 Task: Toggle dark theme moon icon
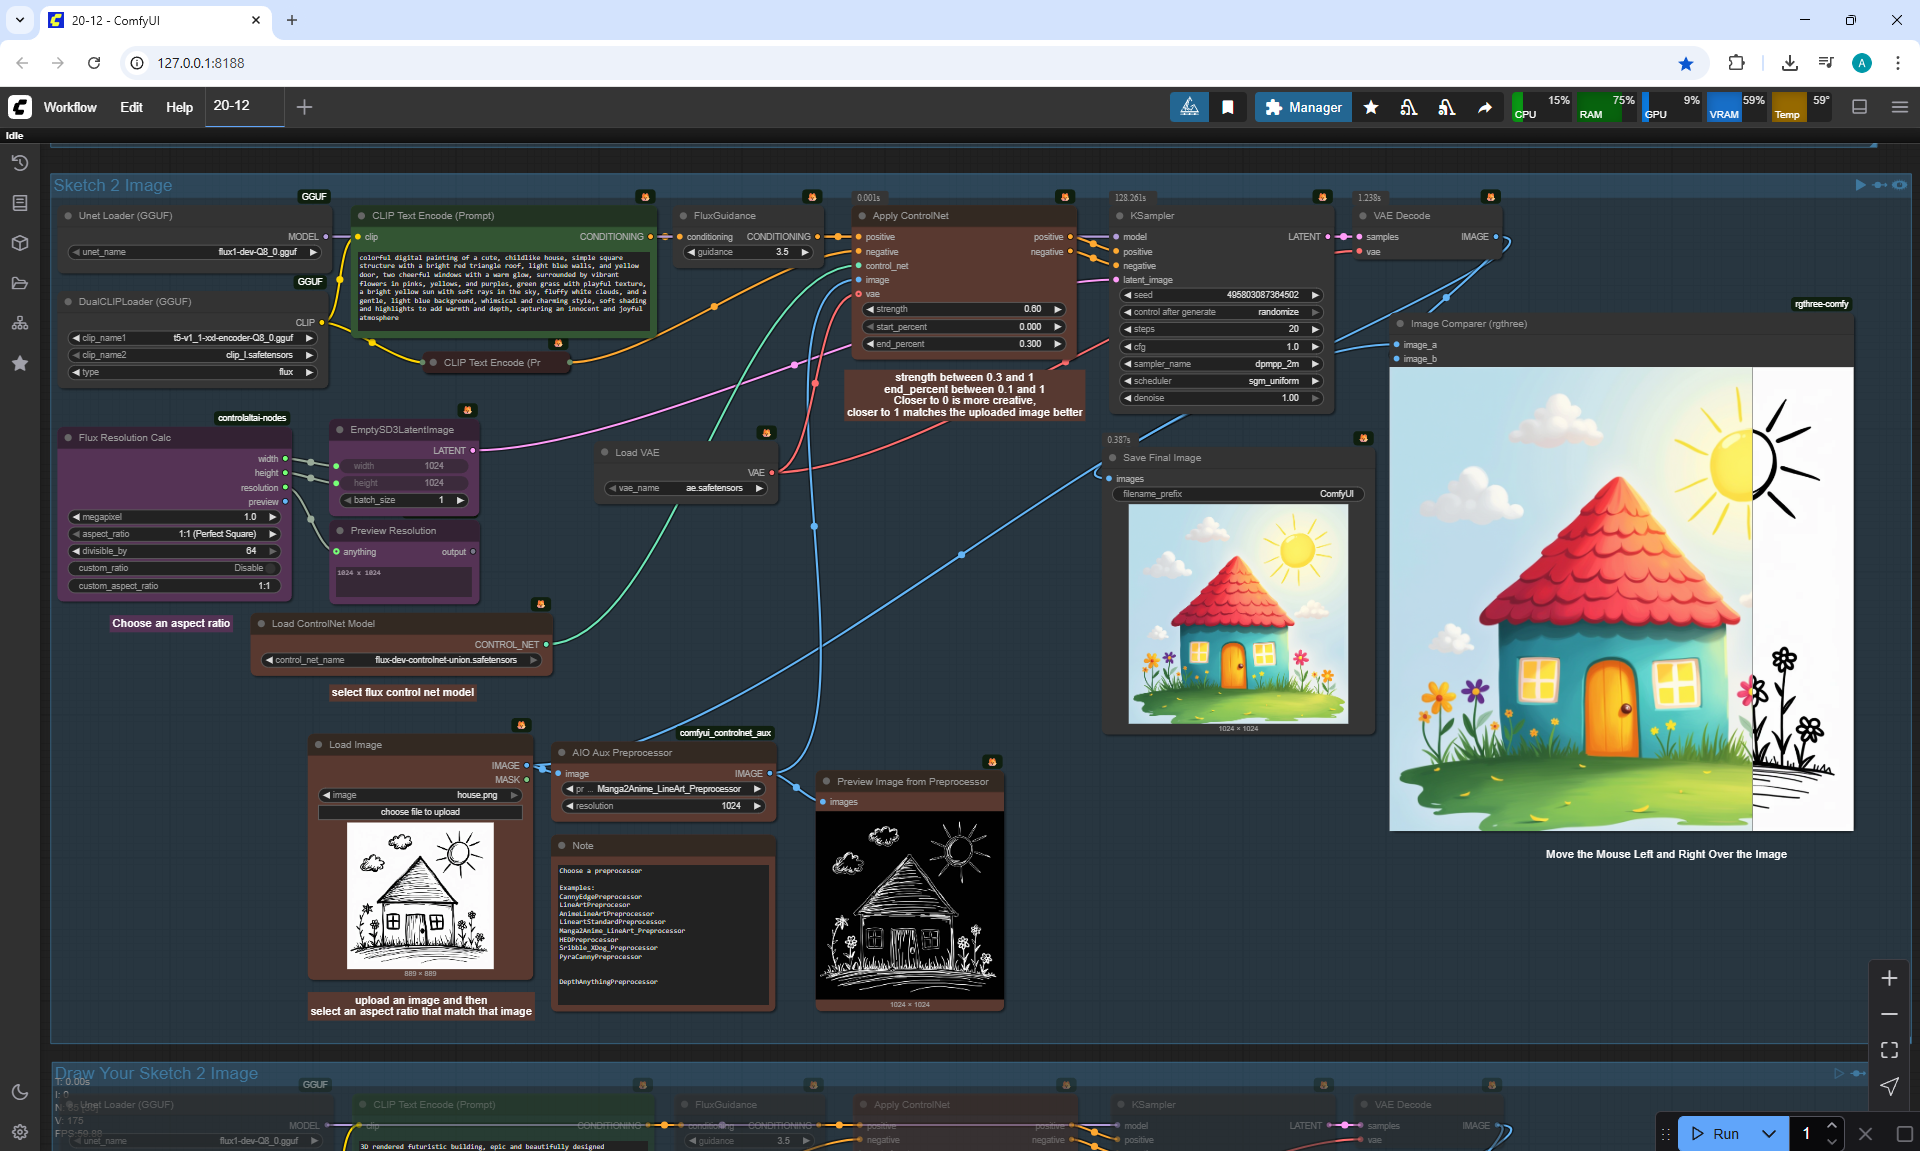20,1092
